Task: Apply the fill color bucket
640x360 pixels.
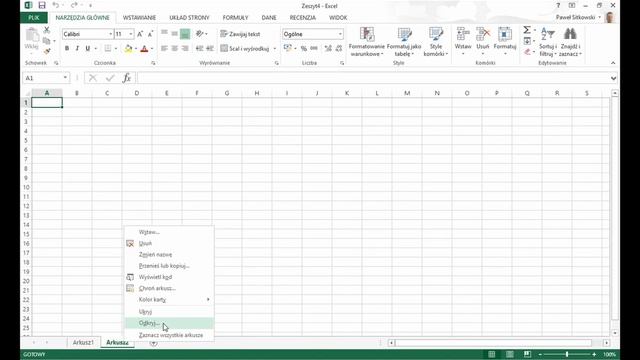Action: tap(128, 49)
